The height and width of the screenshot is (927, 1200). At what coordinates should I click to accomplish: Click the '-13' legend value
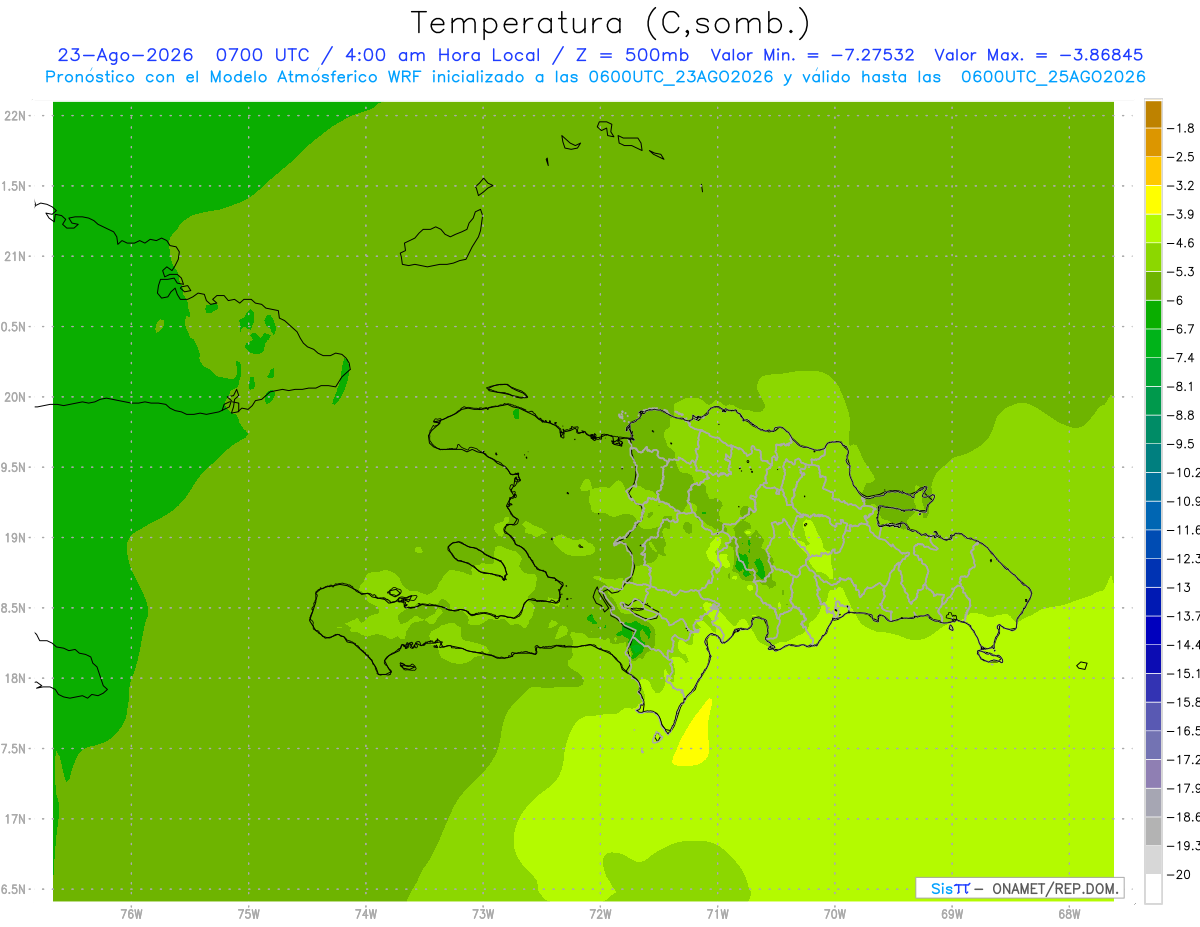[1179, 587]
